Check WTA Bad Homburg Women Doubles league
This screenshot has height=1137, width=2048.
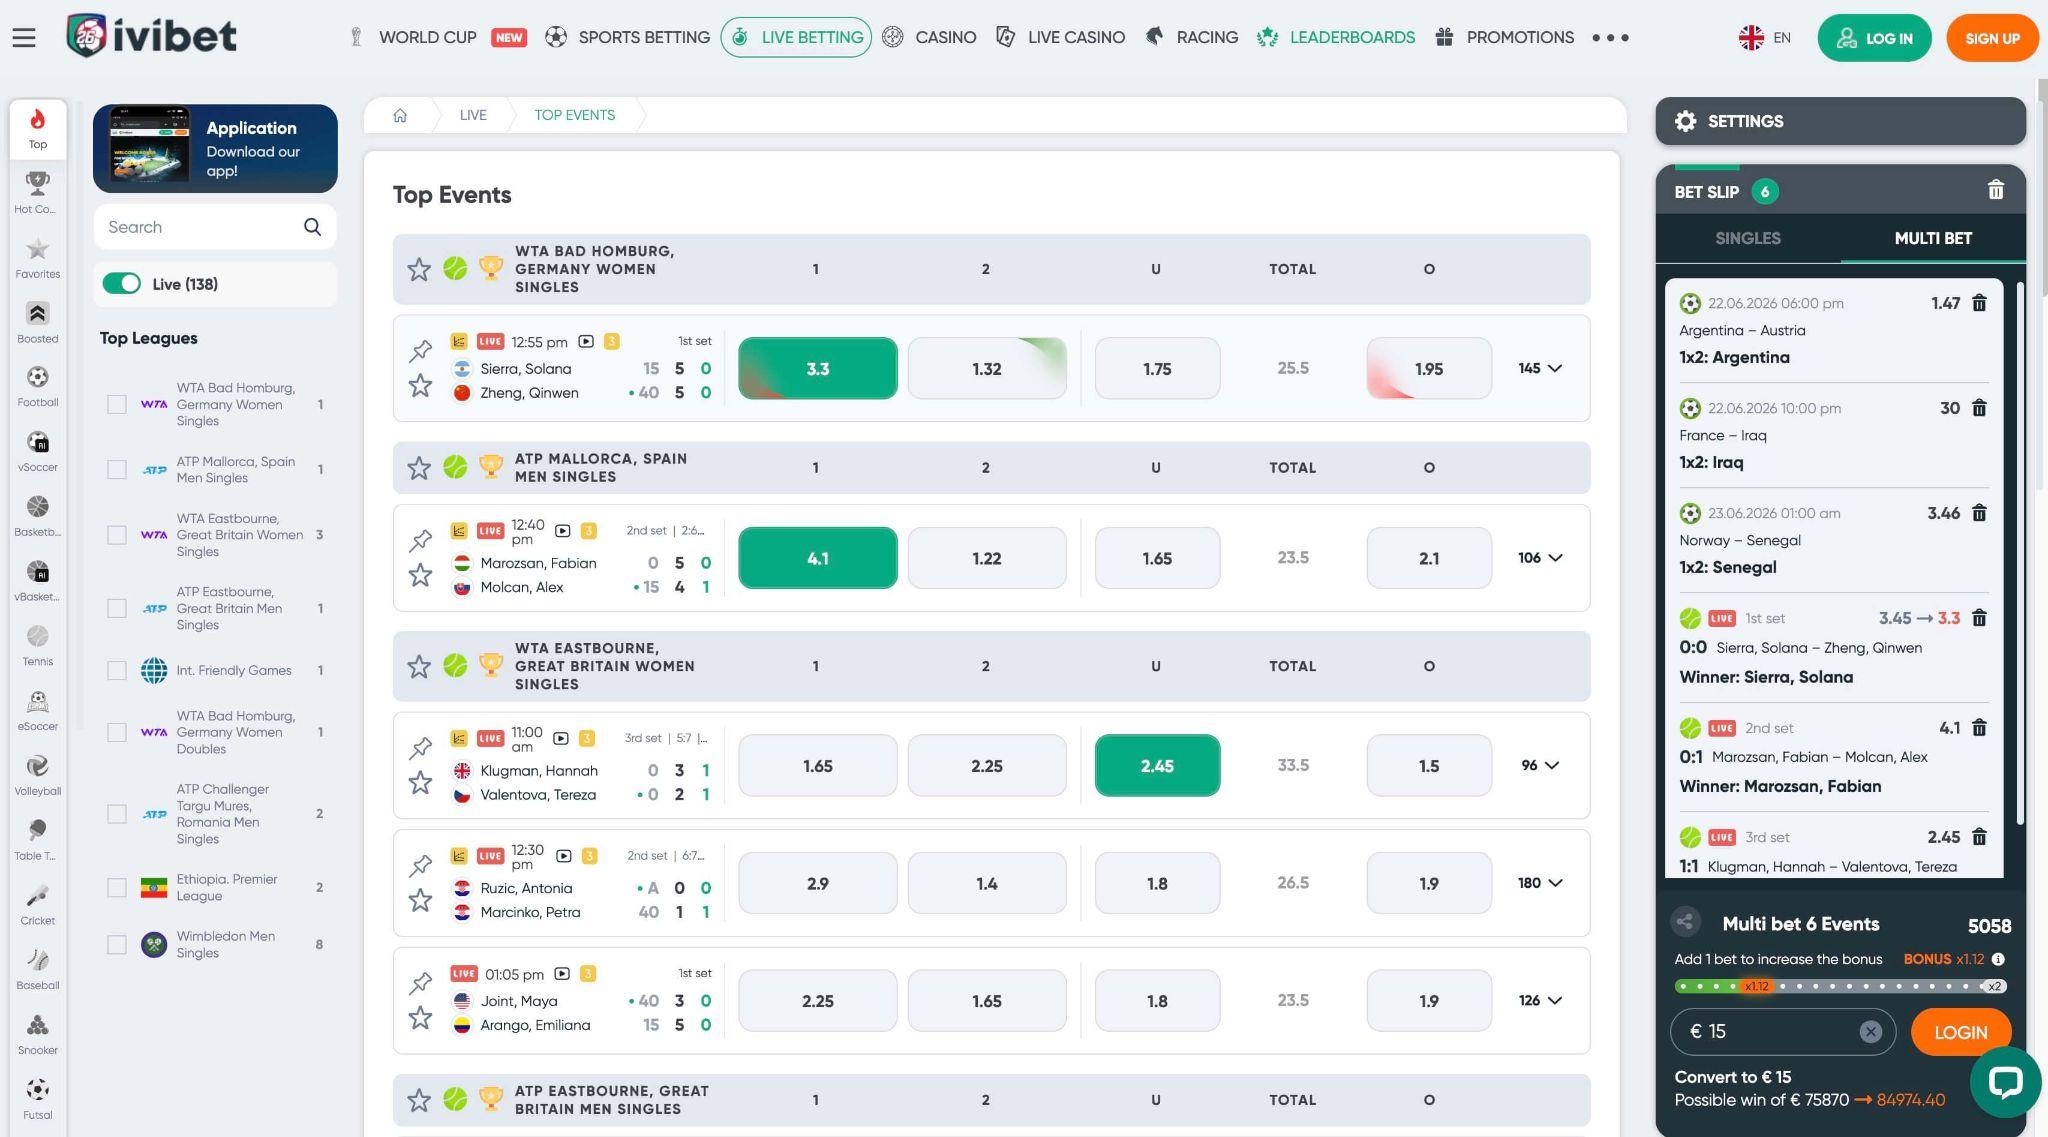pos(117,732)
